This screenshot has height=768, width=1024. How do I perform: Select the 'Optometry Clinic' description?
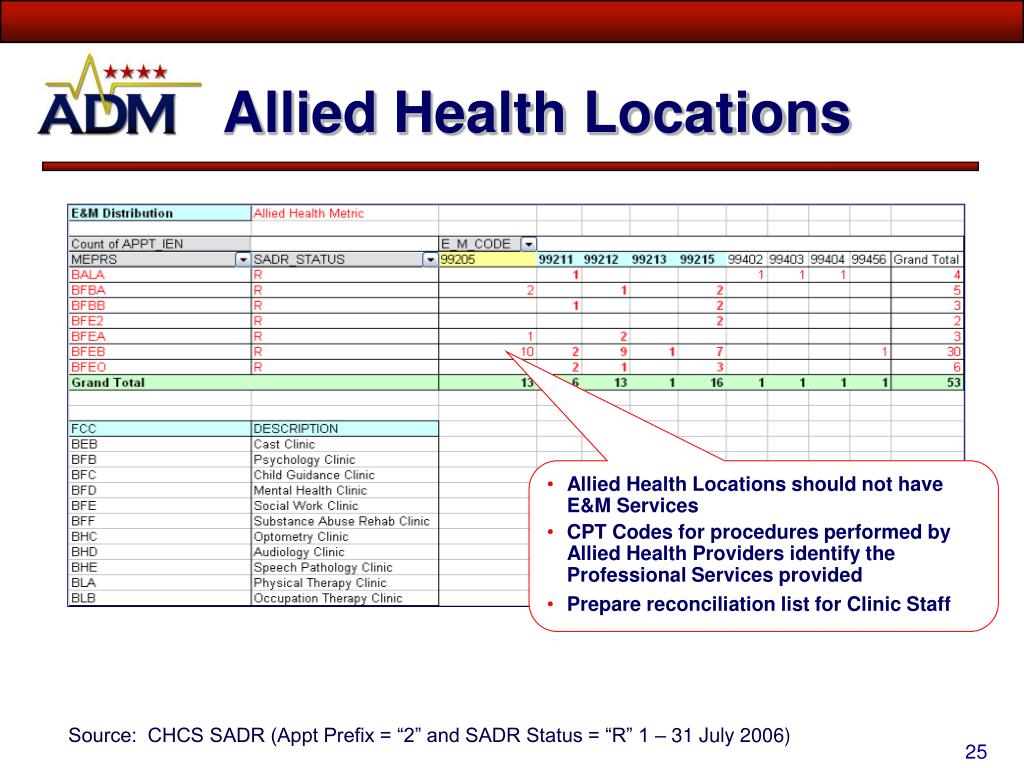[344, 536]
